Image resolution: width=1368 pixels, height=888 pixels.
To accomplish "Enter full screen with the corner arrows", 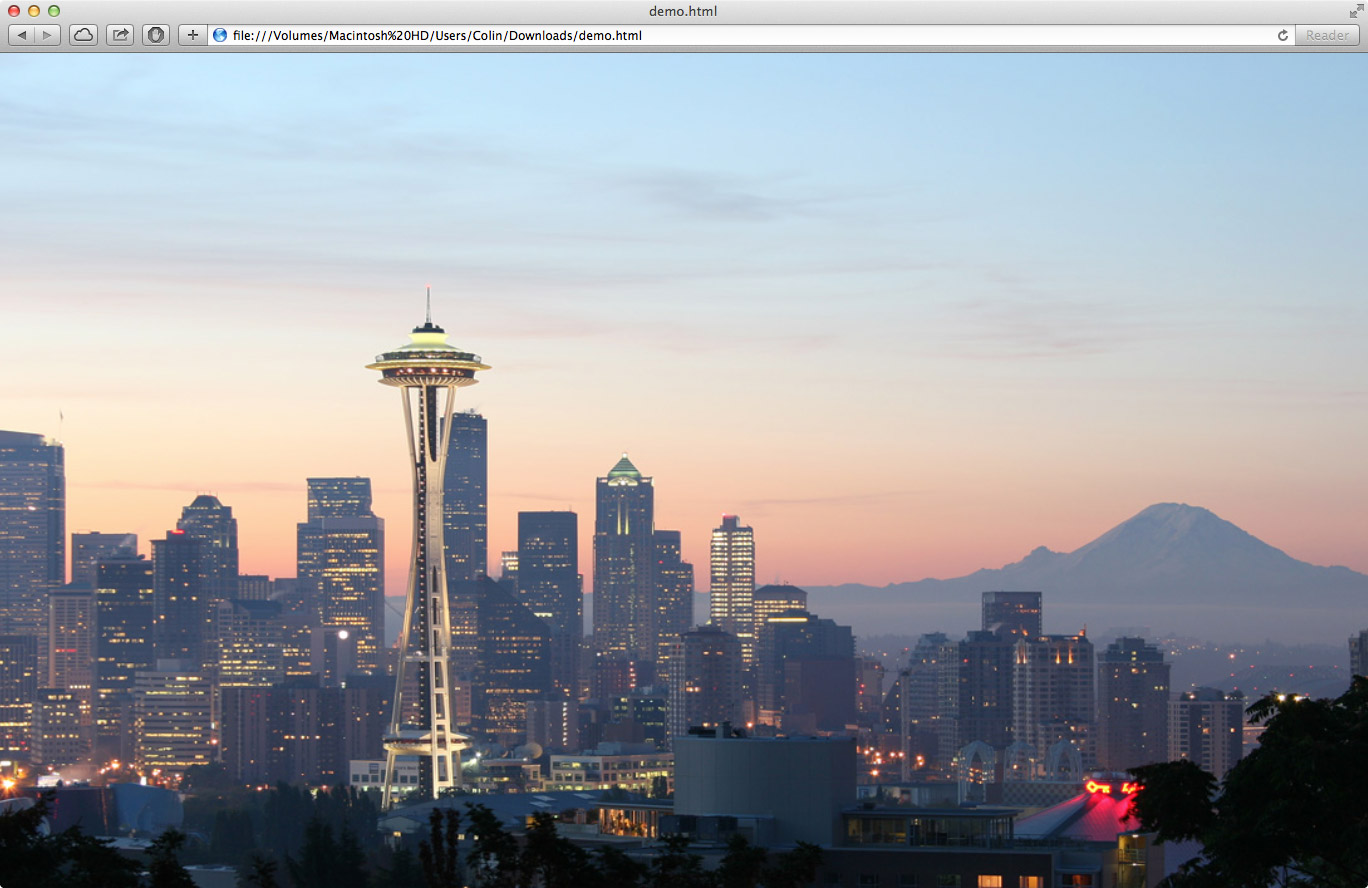I will tap(1356, 11).
